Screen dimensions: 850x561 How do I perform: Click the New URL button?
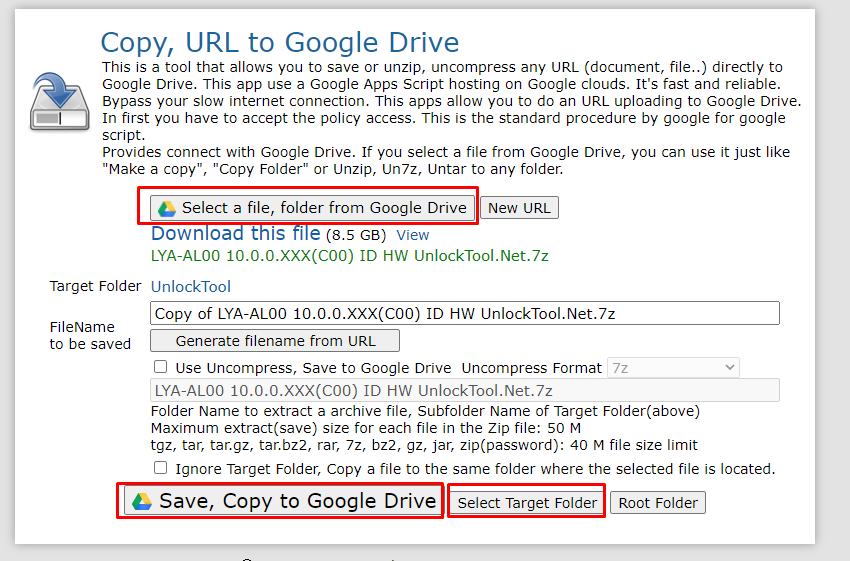519,208
